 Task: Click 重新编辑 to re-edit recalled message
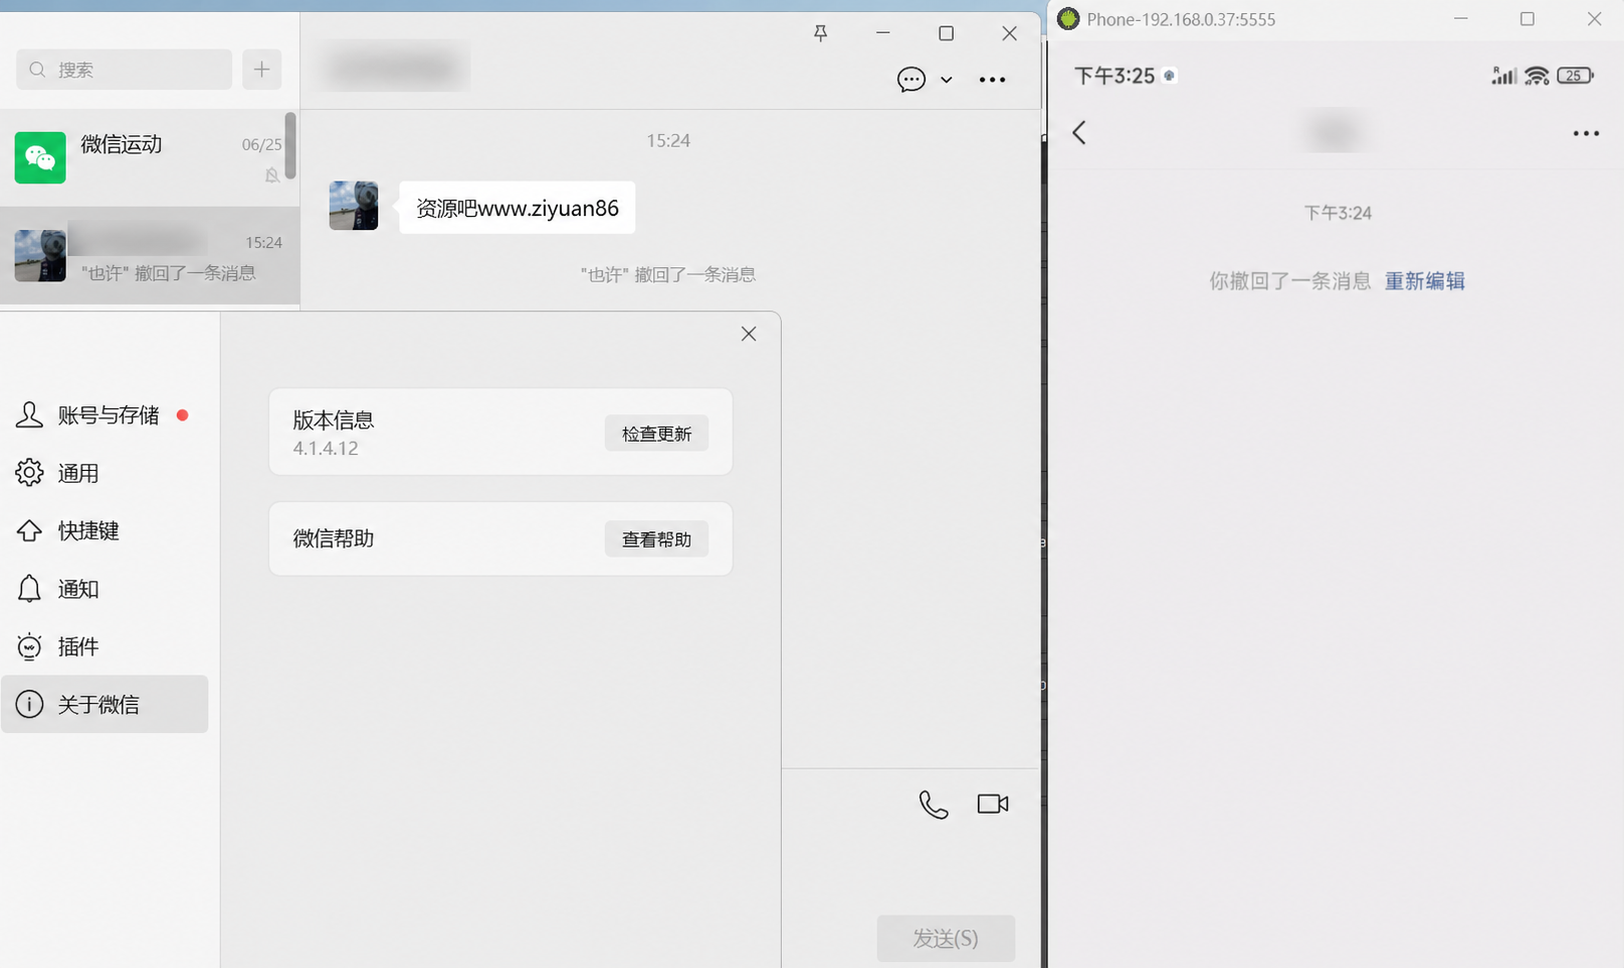[1424, 281]
